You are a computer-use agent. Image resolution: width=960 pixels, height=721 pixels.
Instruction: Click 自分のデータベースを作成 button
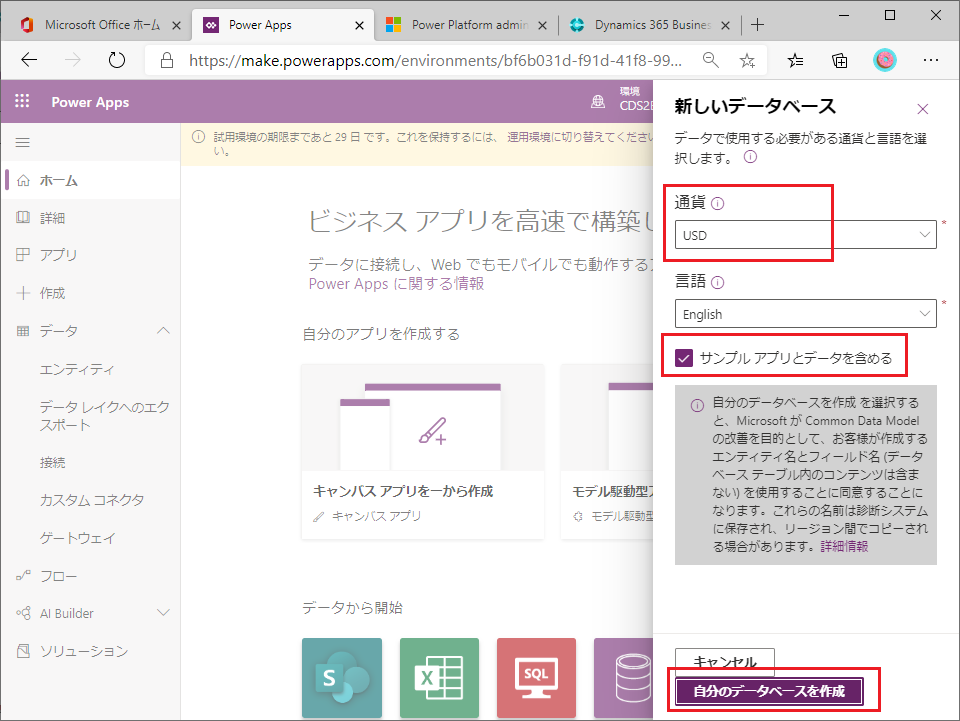point(769,691)
